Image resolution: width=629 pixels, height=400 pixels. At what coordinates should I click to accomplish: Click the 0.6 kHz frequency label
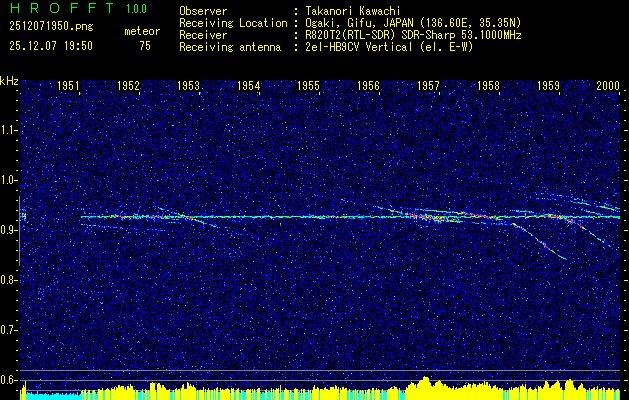(x=9, y=380)
